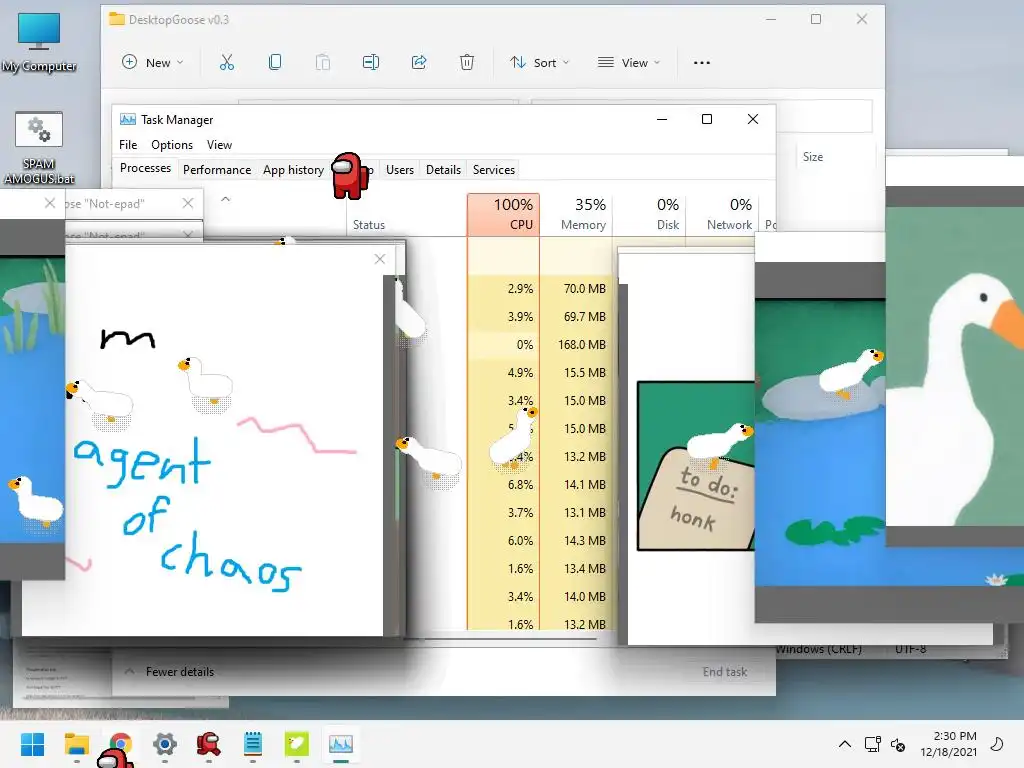This screenshot has width=1024, height=768.
Task: Open the View dropdown in Explorer
Action: [629, 62]
